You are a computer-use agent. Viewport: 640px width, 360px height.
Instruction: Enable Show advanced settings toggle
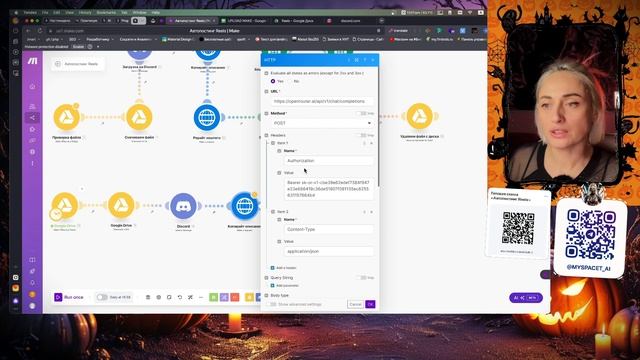pos(271,304)
